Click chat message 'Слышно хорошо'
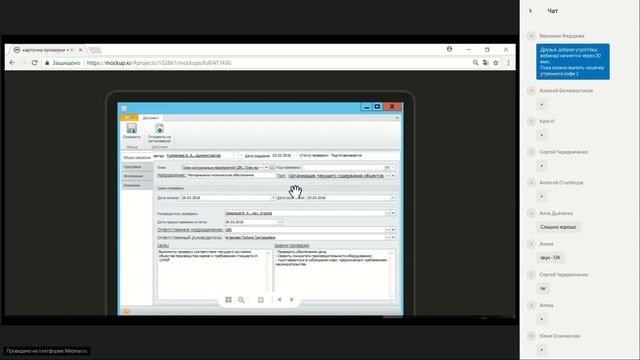The height and width of the screenshot is (360, 640). click(x=558, y=227)
